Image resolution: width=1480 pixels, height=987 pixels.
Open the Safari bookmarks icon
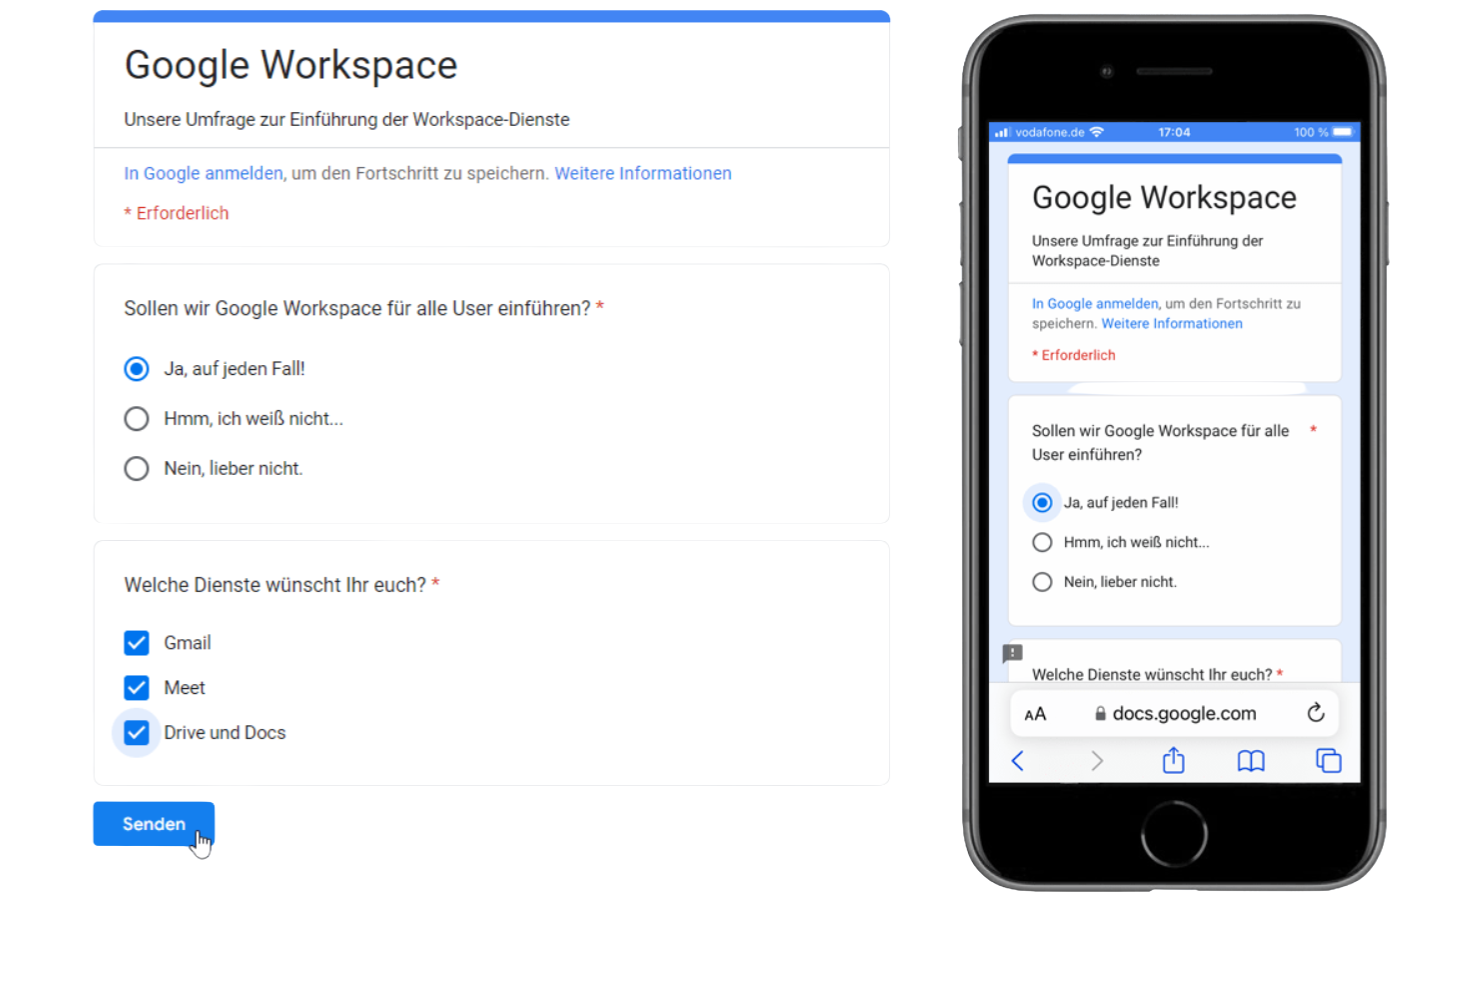(1250, 761)
